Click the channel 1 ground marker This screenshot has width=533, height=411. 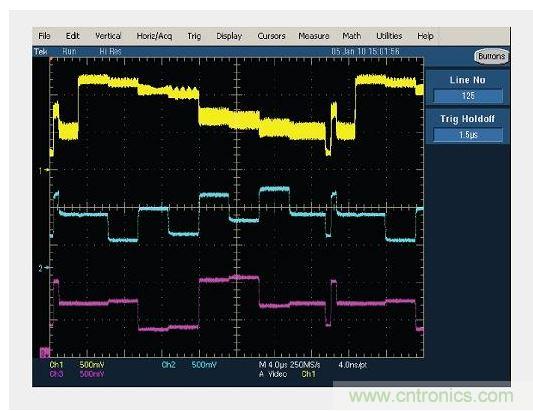click(x=43, y=170)
